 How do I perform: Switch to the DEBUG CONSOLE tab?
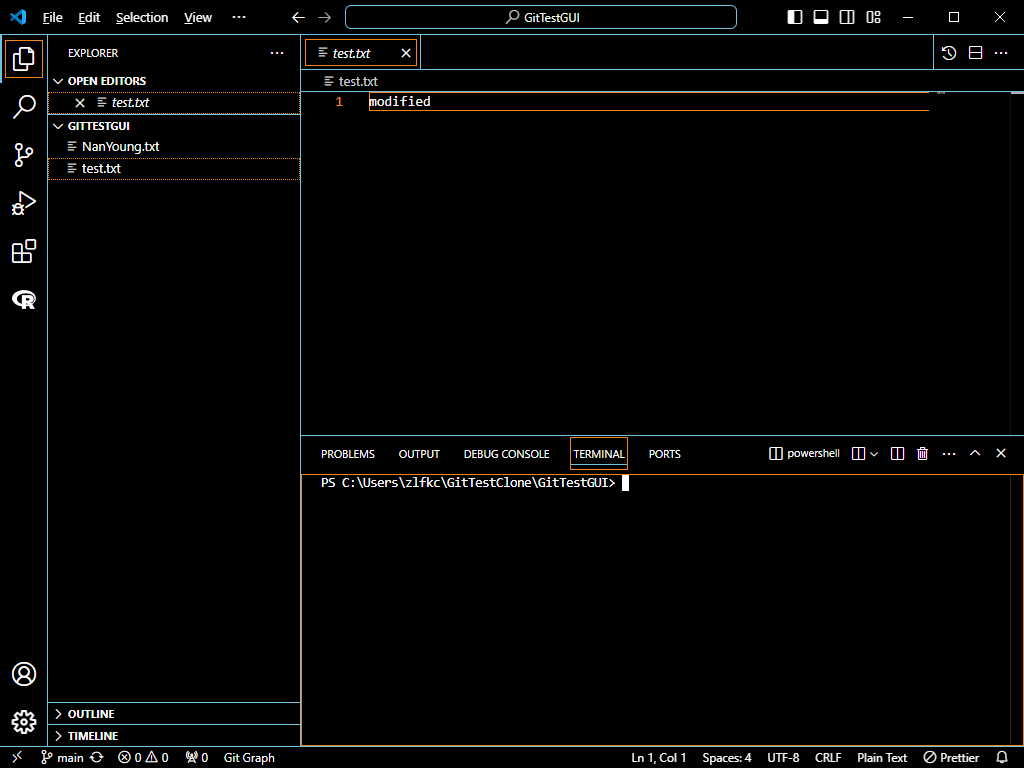[x=507, y=454]
